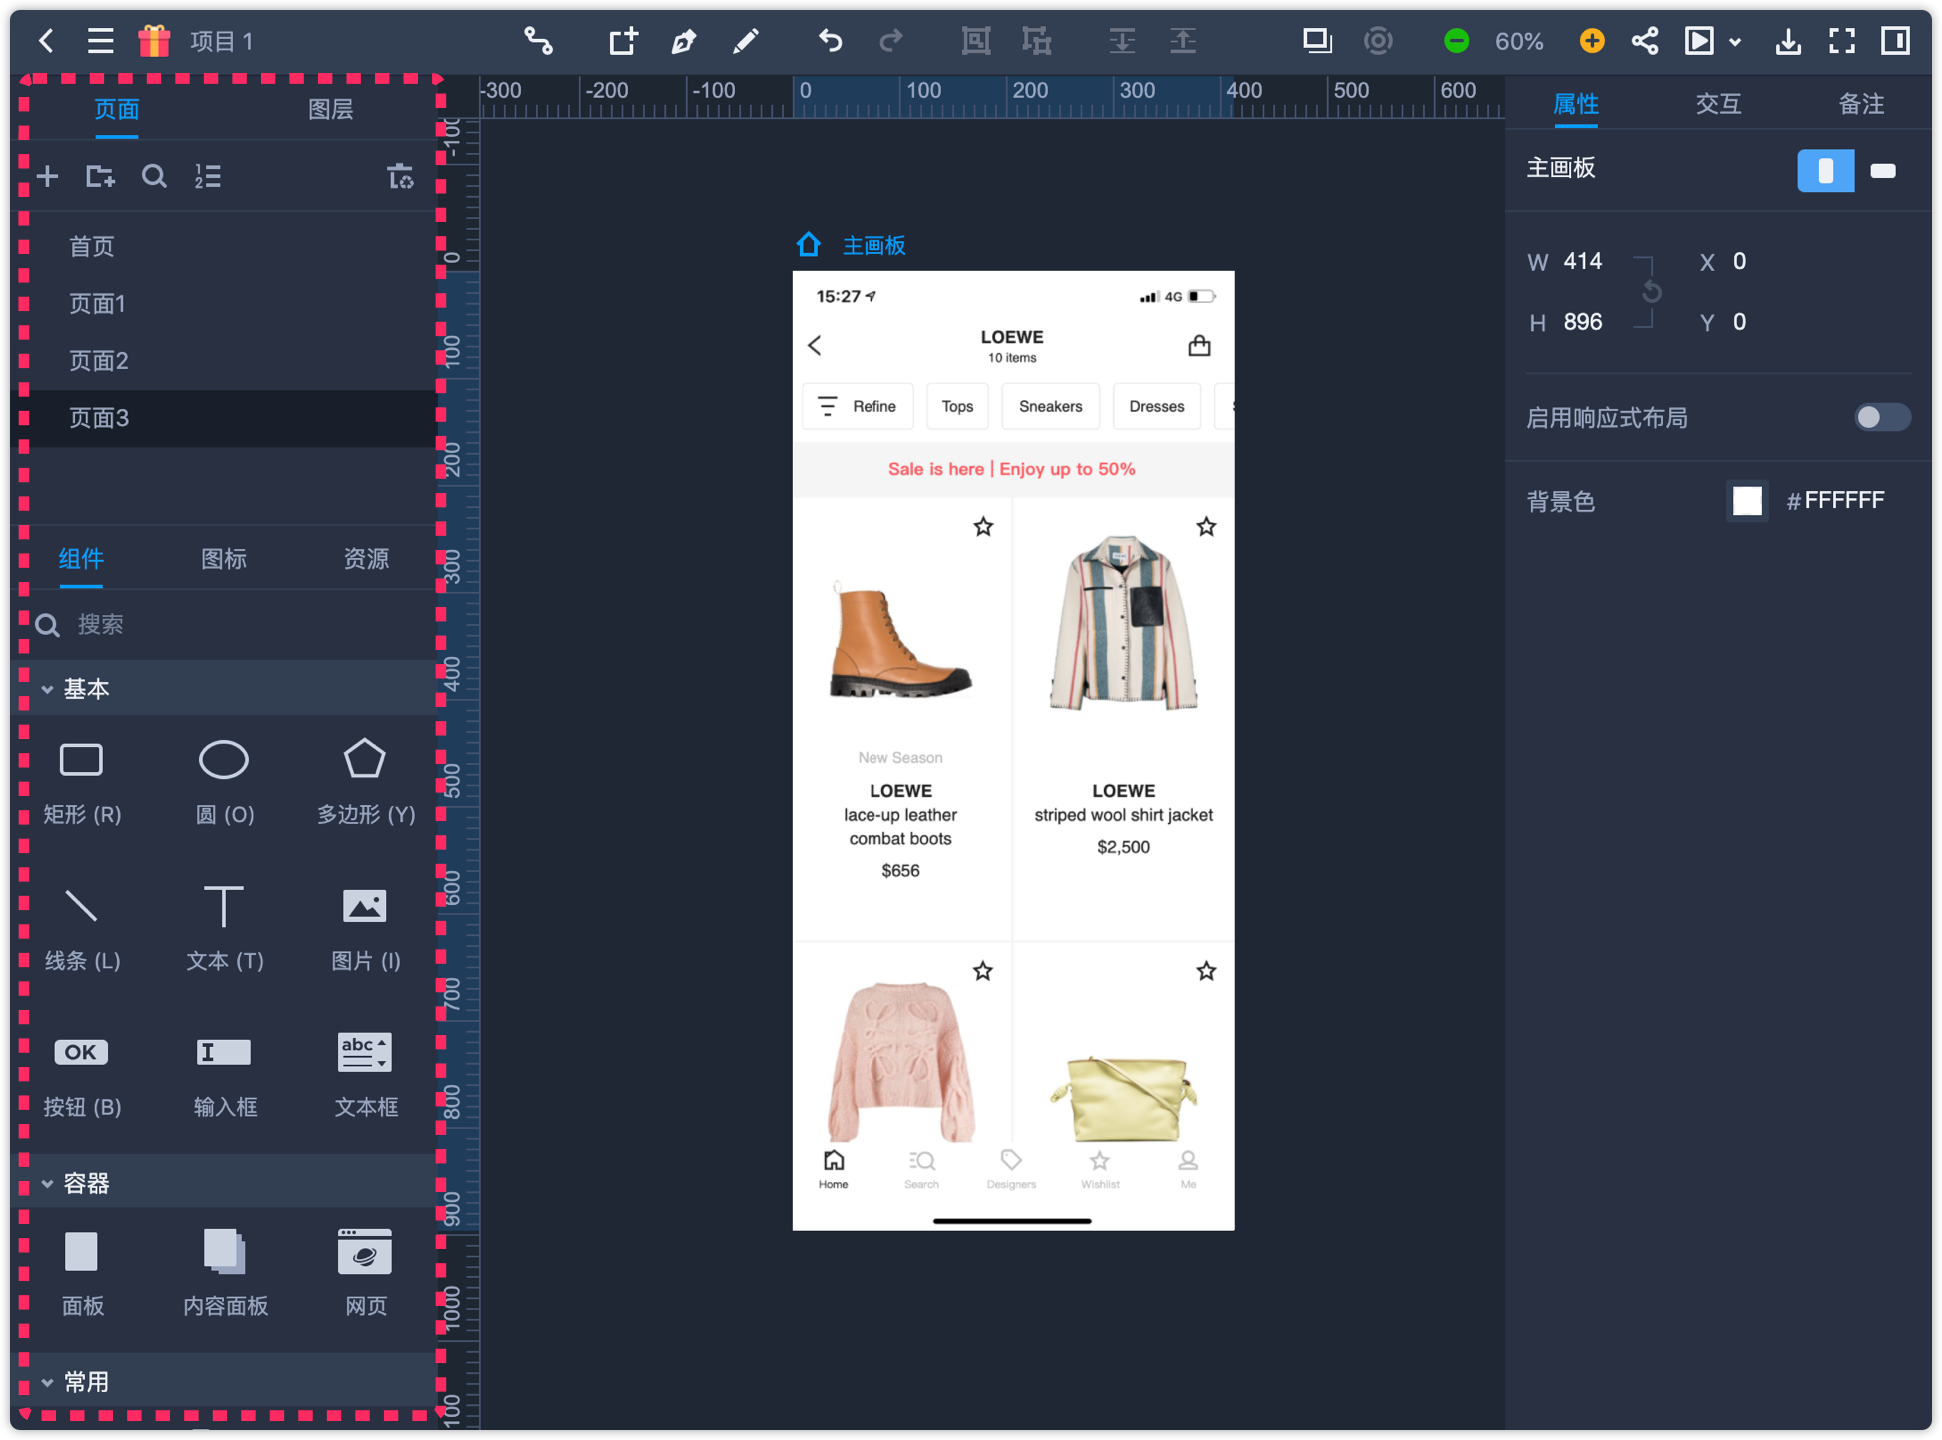Add a new page with plus icon
The height and width of the screenshot is (1440, 1942).
[x=47, y=177]
